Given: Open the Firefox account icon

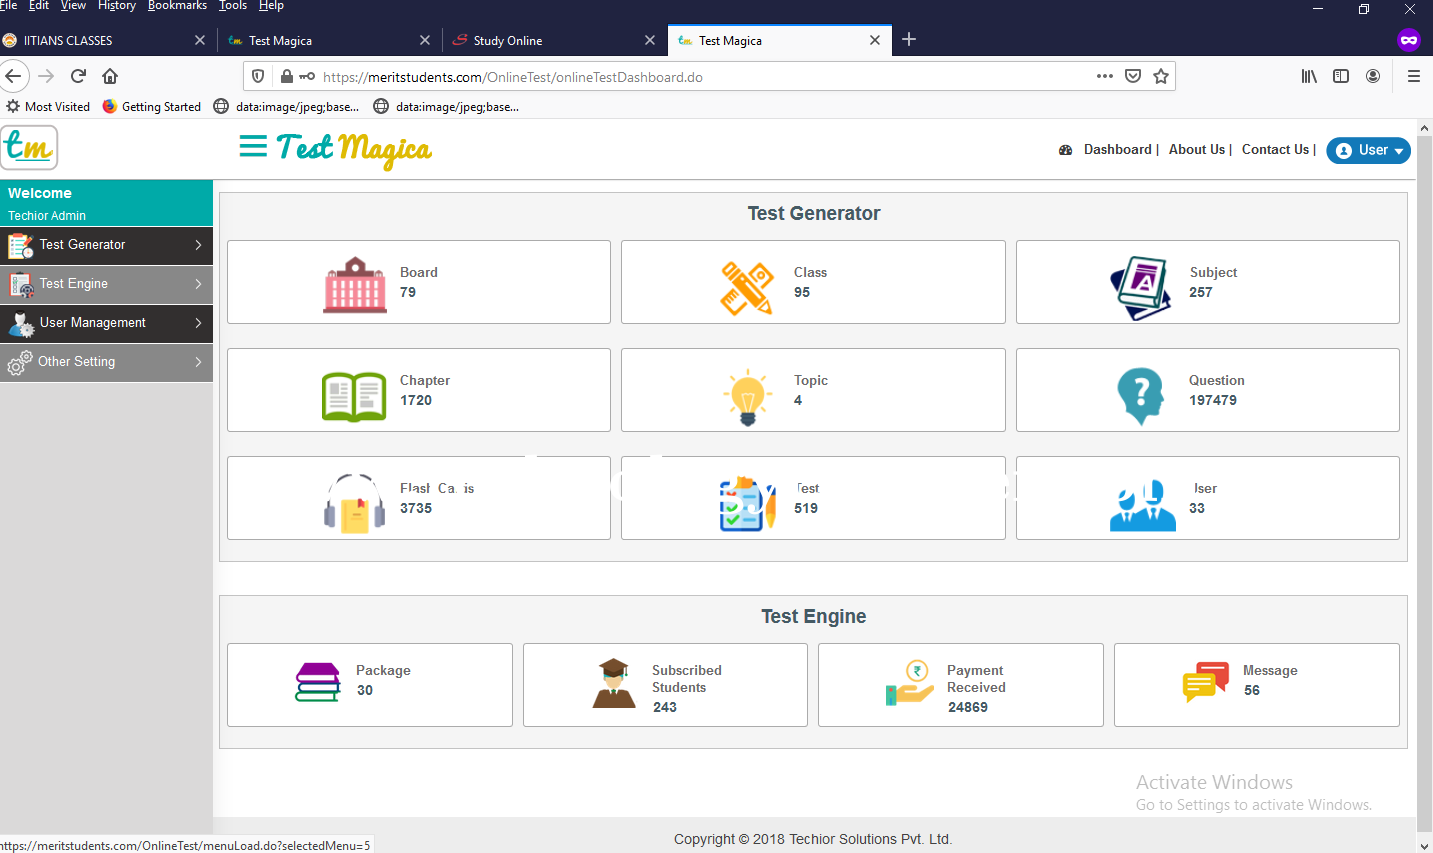Looking at the screenshot, I should [x=1373, y=76].
